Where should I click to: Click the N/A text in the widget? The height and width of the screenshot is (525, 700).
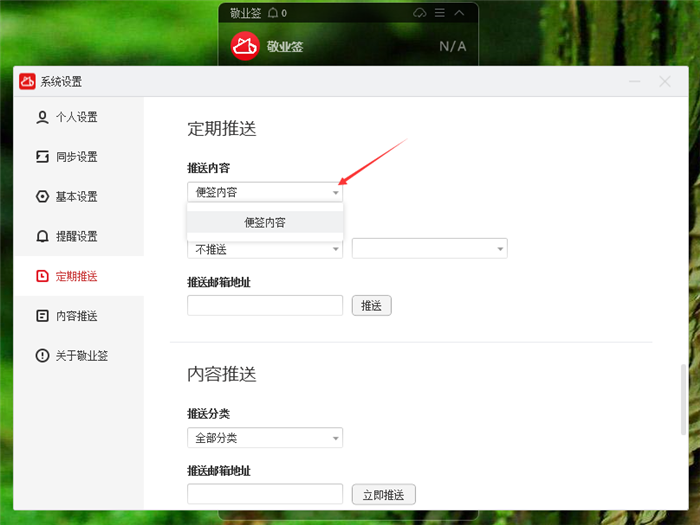pyautogui.click(x=453, y=46)
